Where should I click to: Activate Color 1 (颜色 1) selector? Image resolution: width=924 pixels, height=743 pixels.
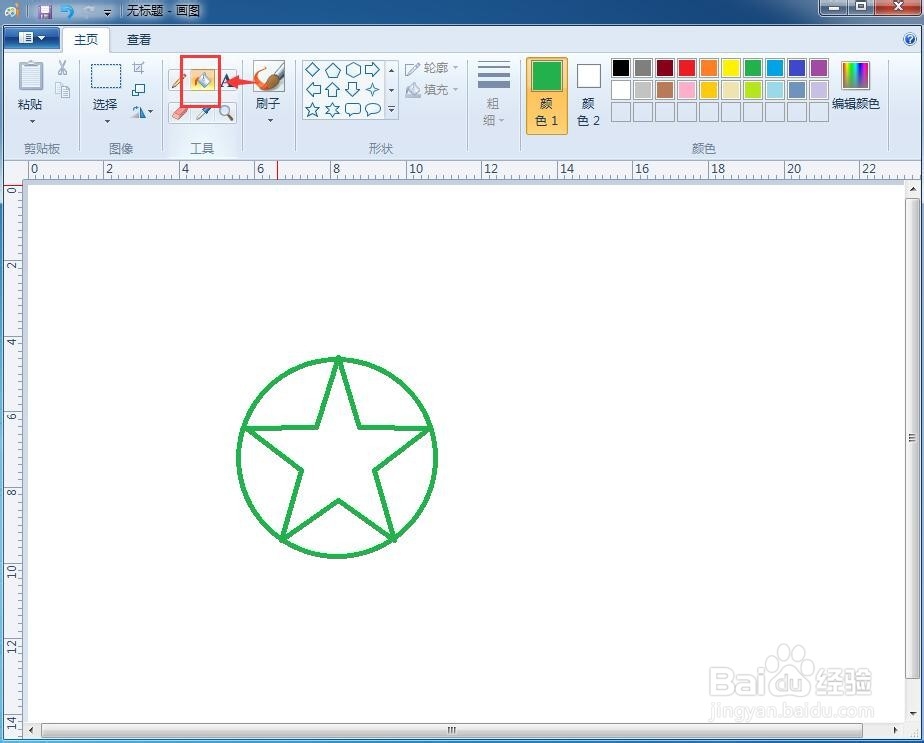[546, 96]
